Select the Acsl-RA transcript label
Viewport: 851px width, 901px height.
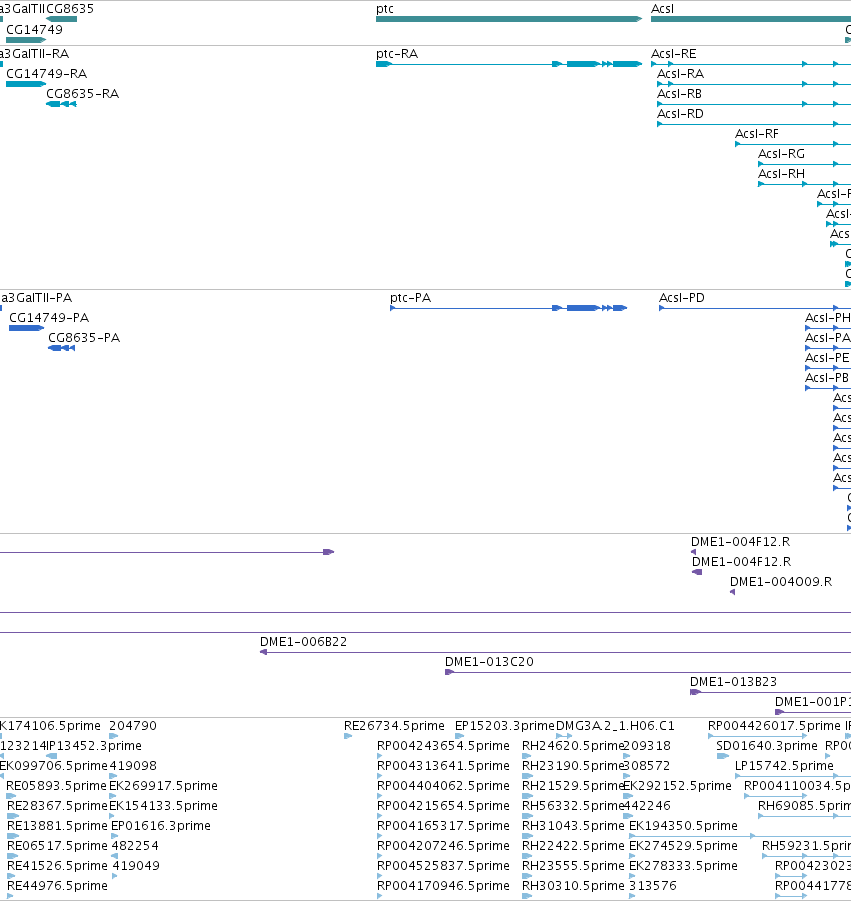point(680,74)
